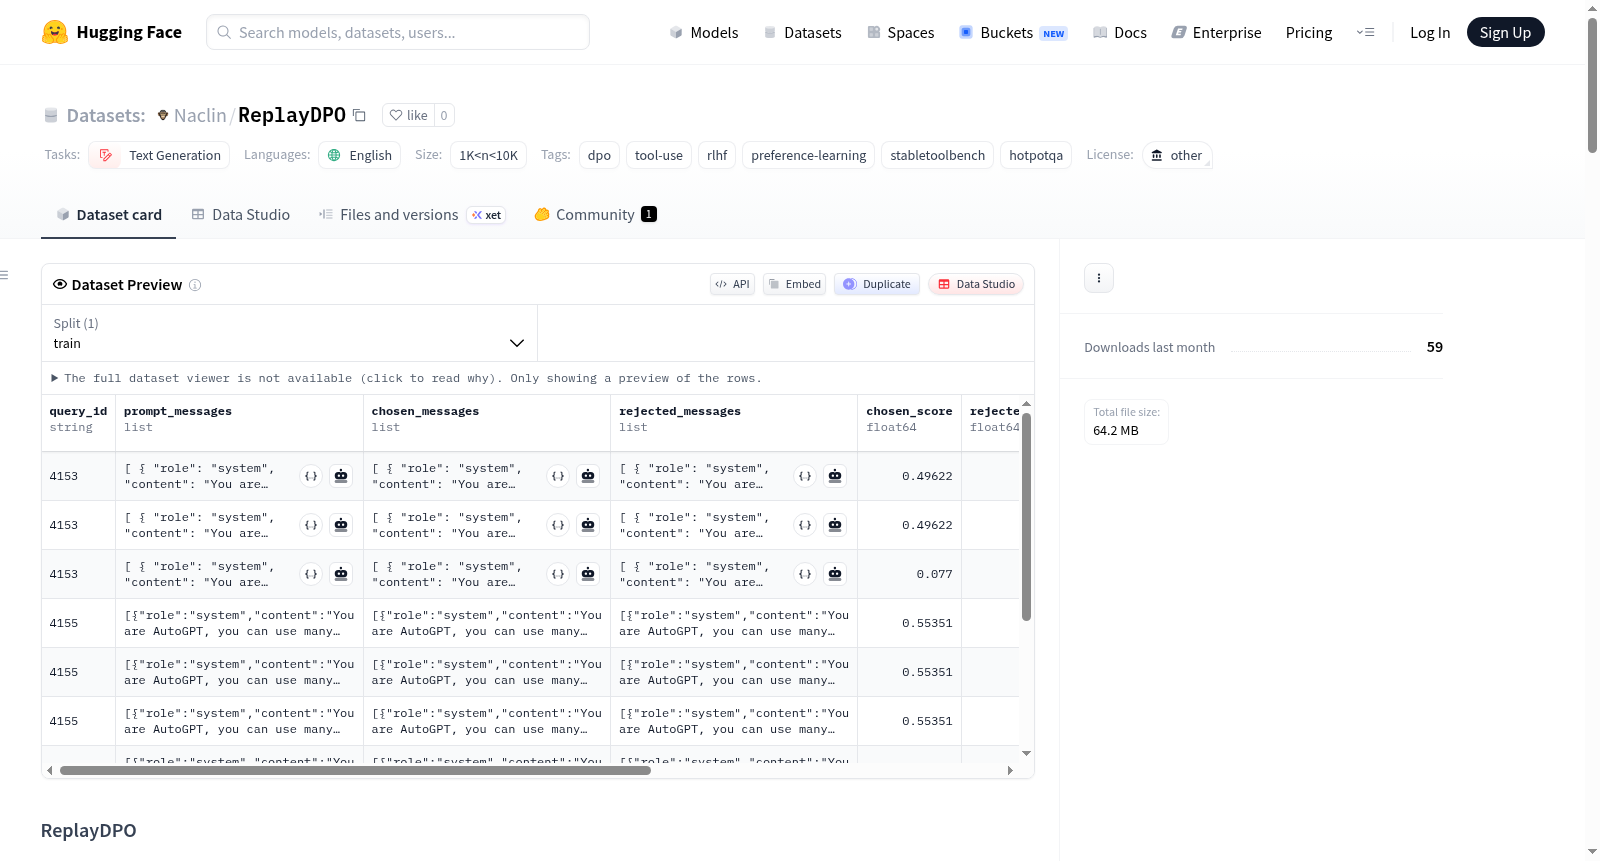Filter by Text Generation task tag

pyautogui.click(x=159, y=155)
